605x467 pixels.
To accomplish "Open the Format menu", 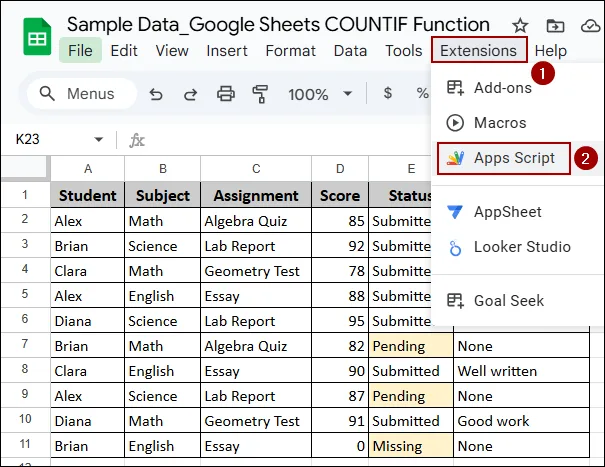I will tap(291, 51).
